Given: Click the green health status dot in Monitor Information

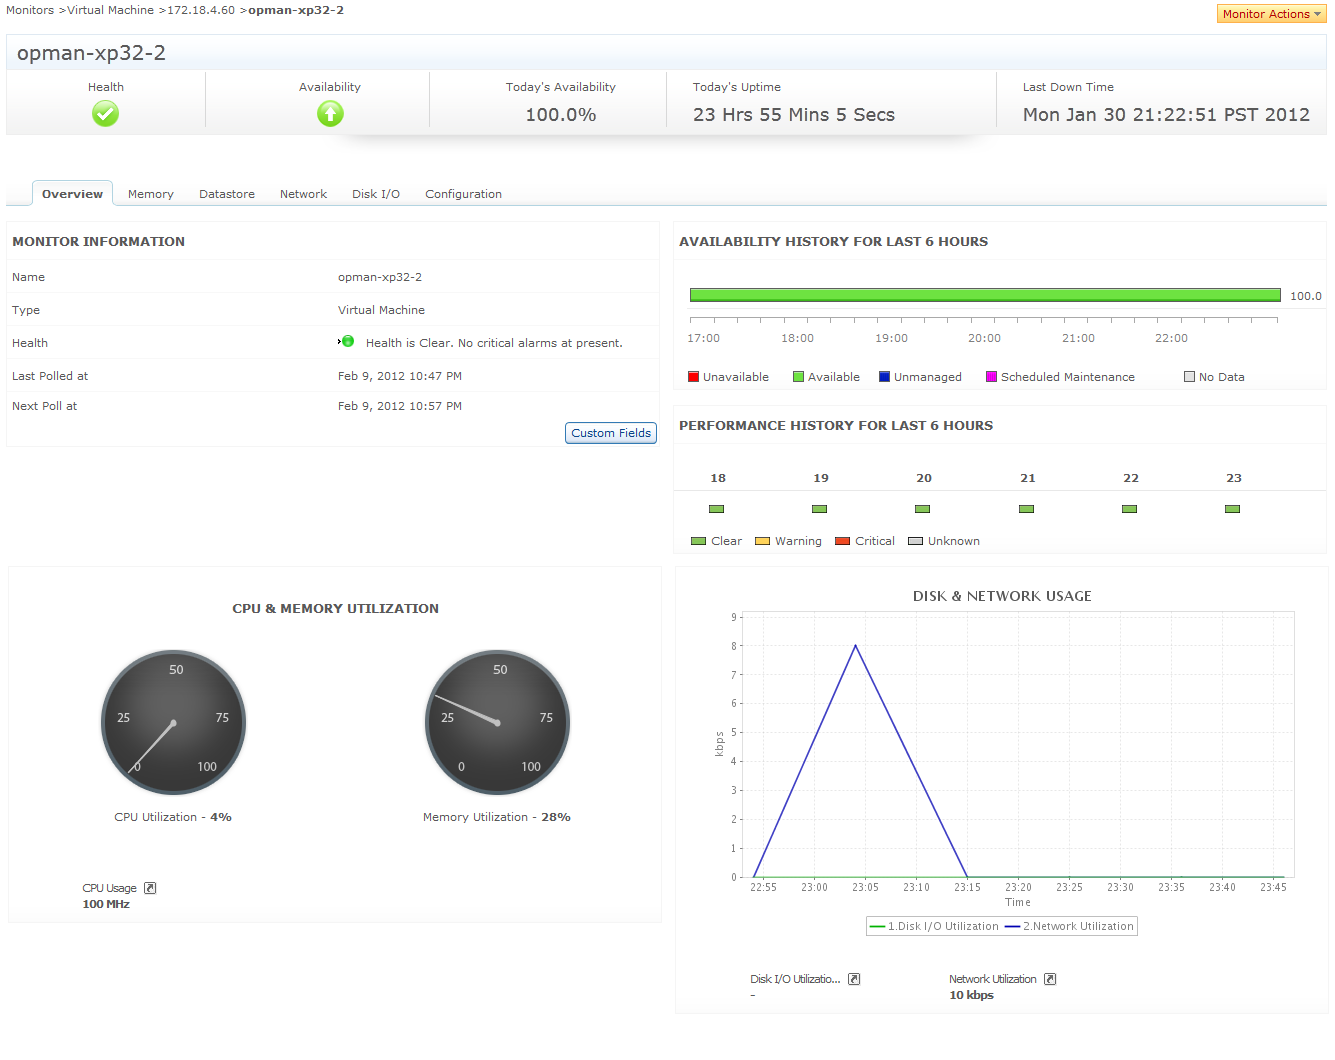Looking at the screenshot, I should (x=347, y=342).
